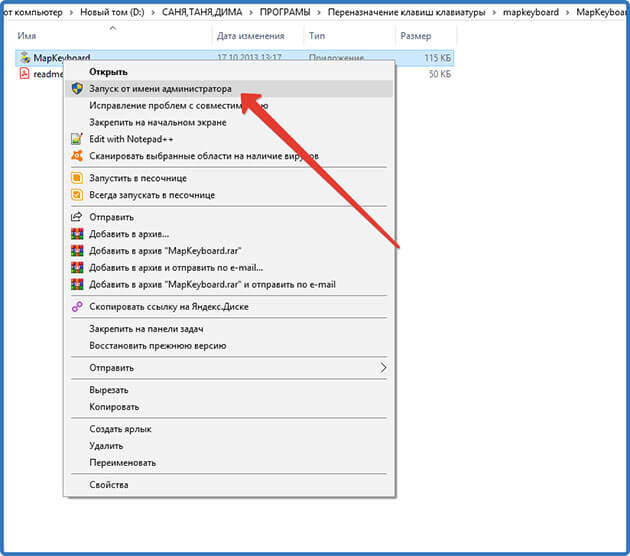Sort by the Размер column header
Screen dimensions: 630x556
coord(415,36)
